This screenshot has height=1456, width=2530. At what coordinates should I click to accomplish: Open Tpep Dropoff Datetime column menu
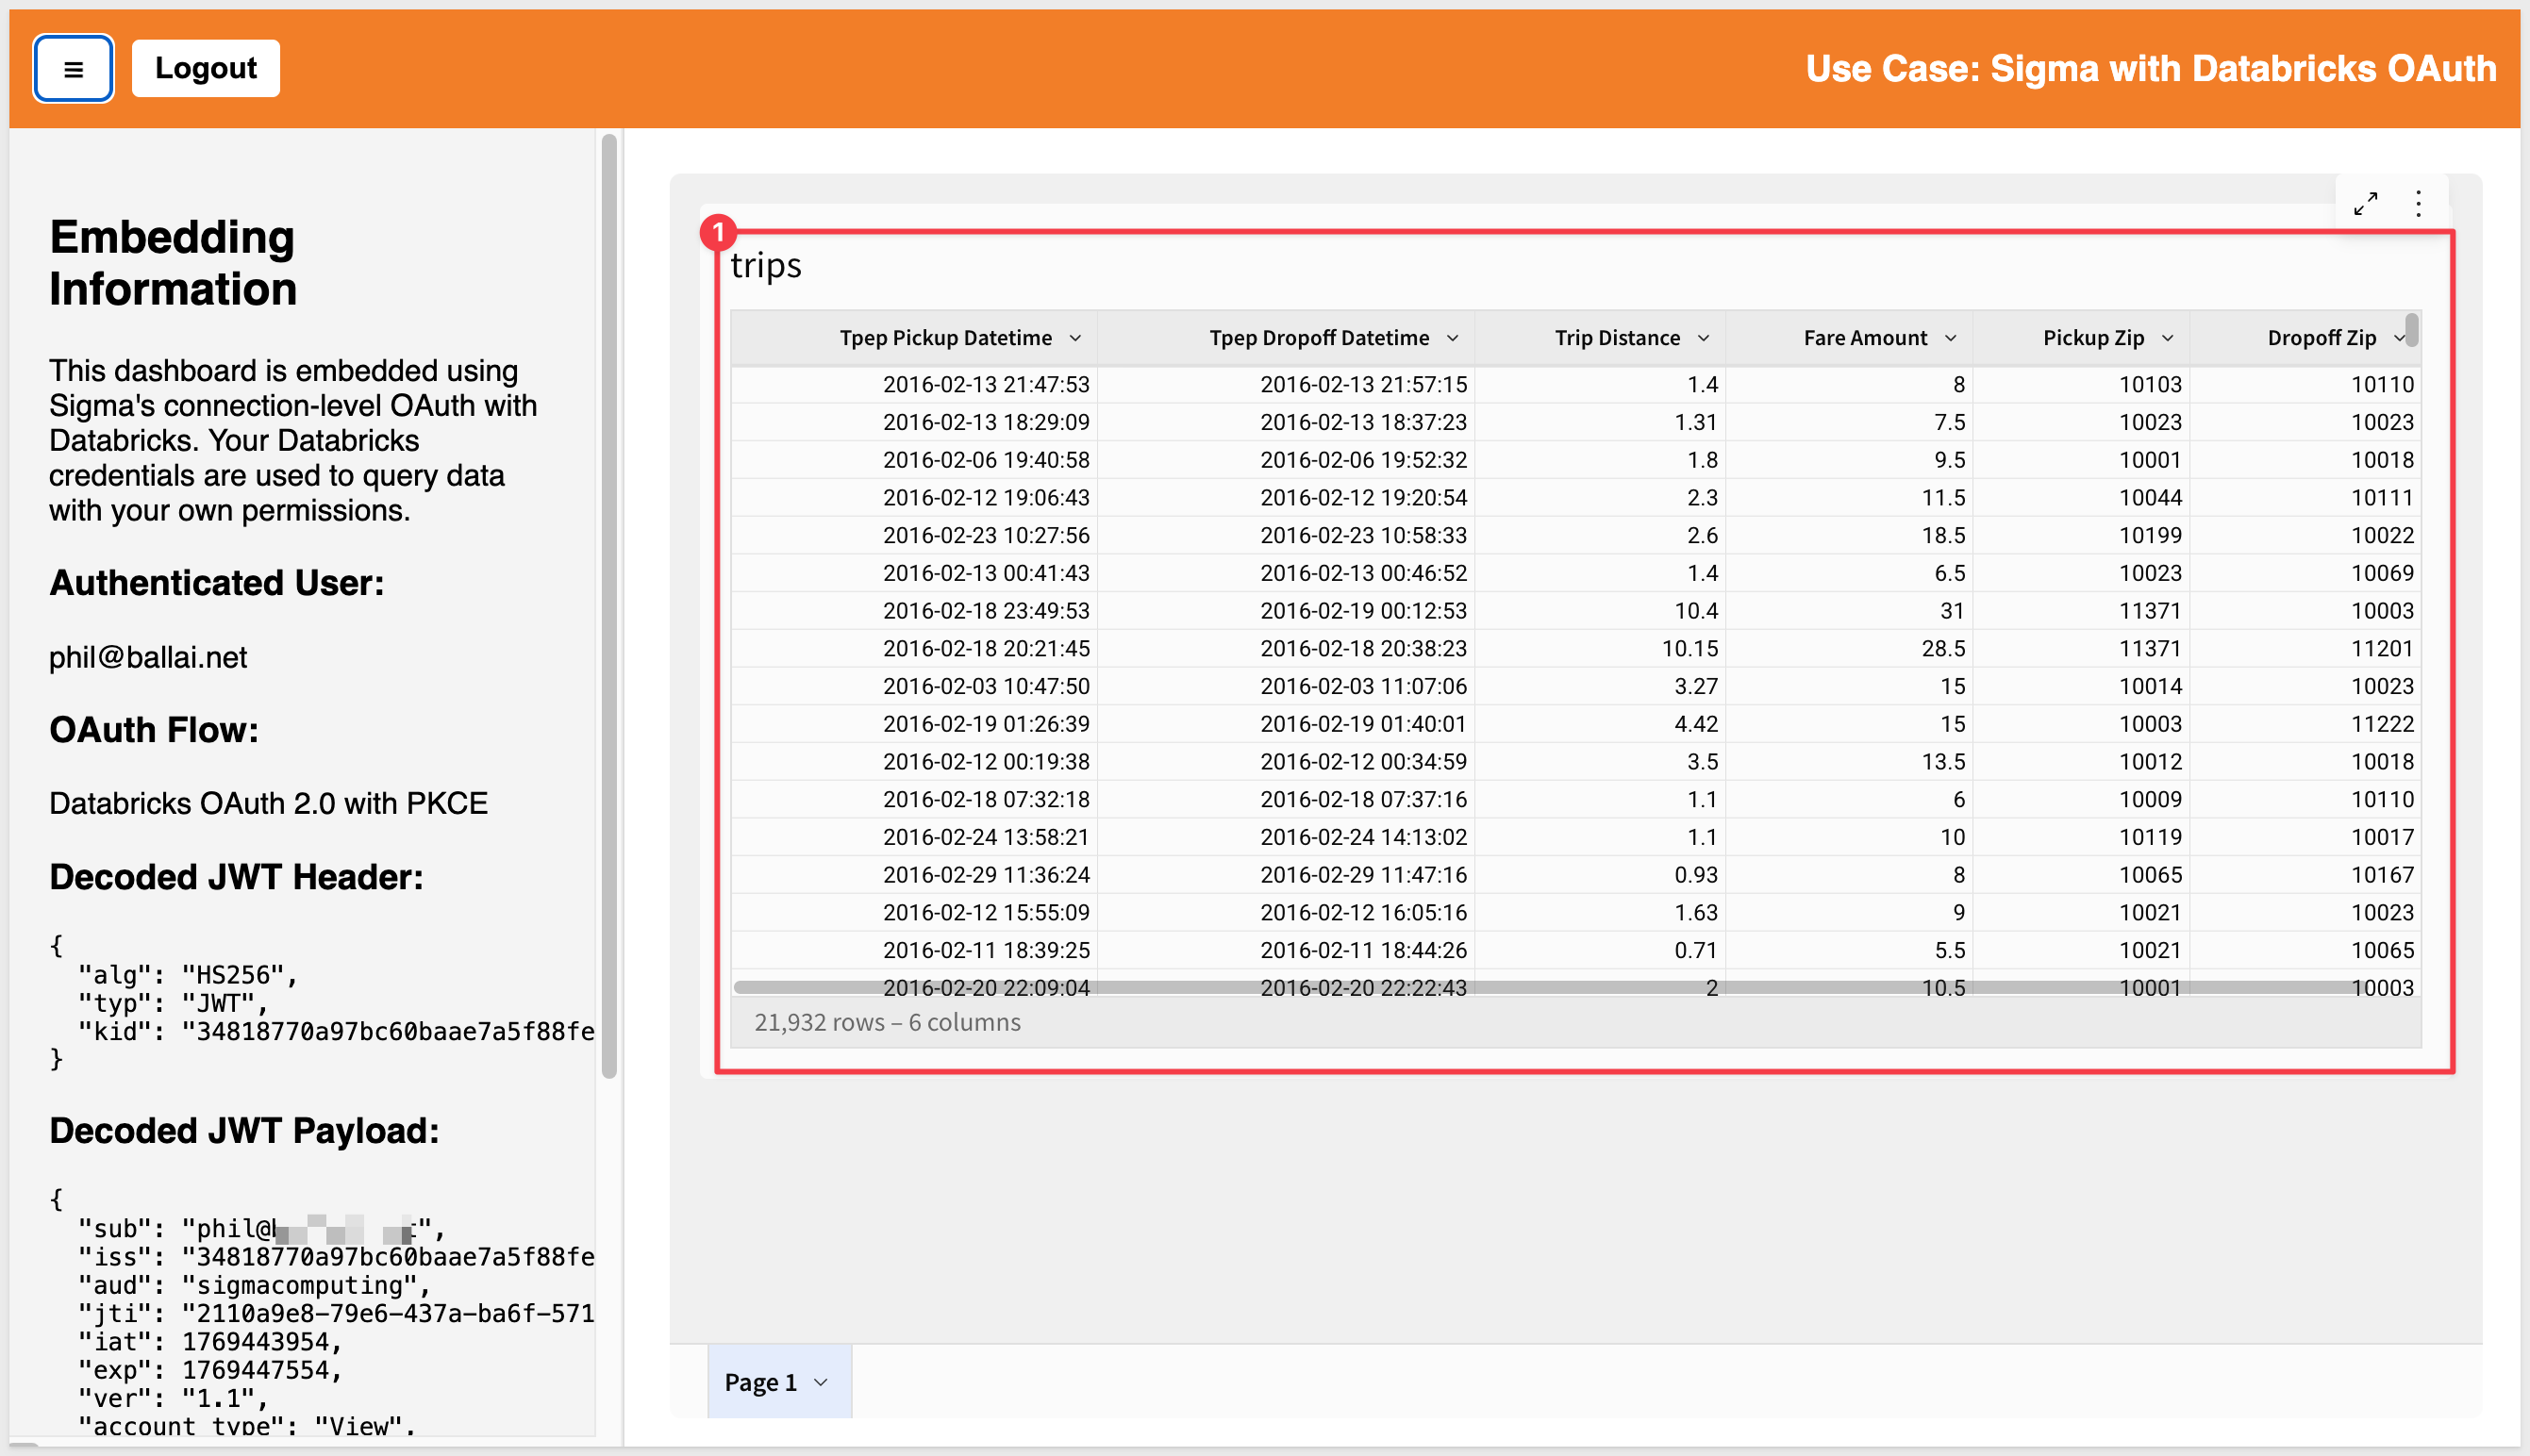click(1452, 338)
